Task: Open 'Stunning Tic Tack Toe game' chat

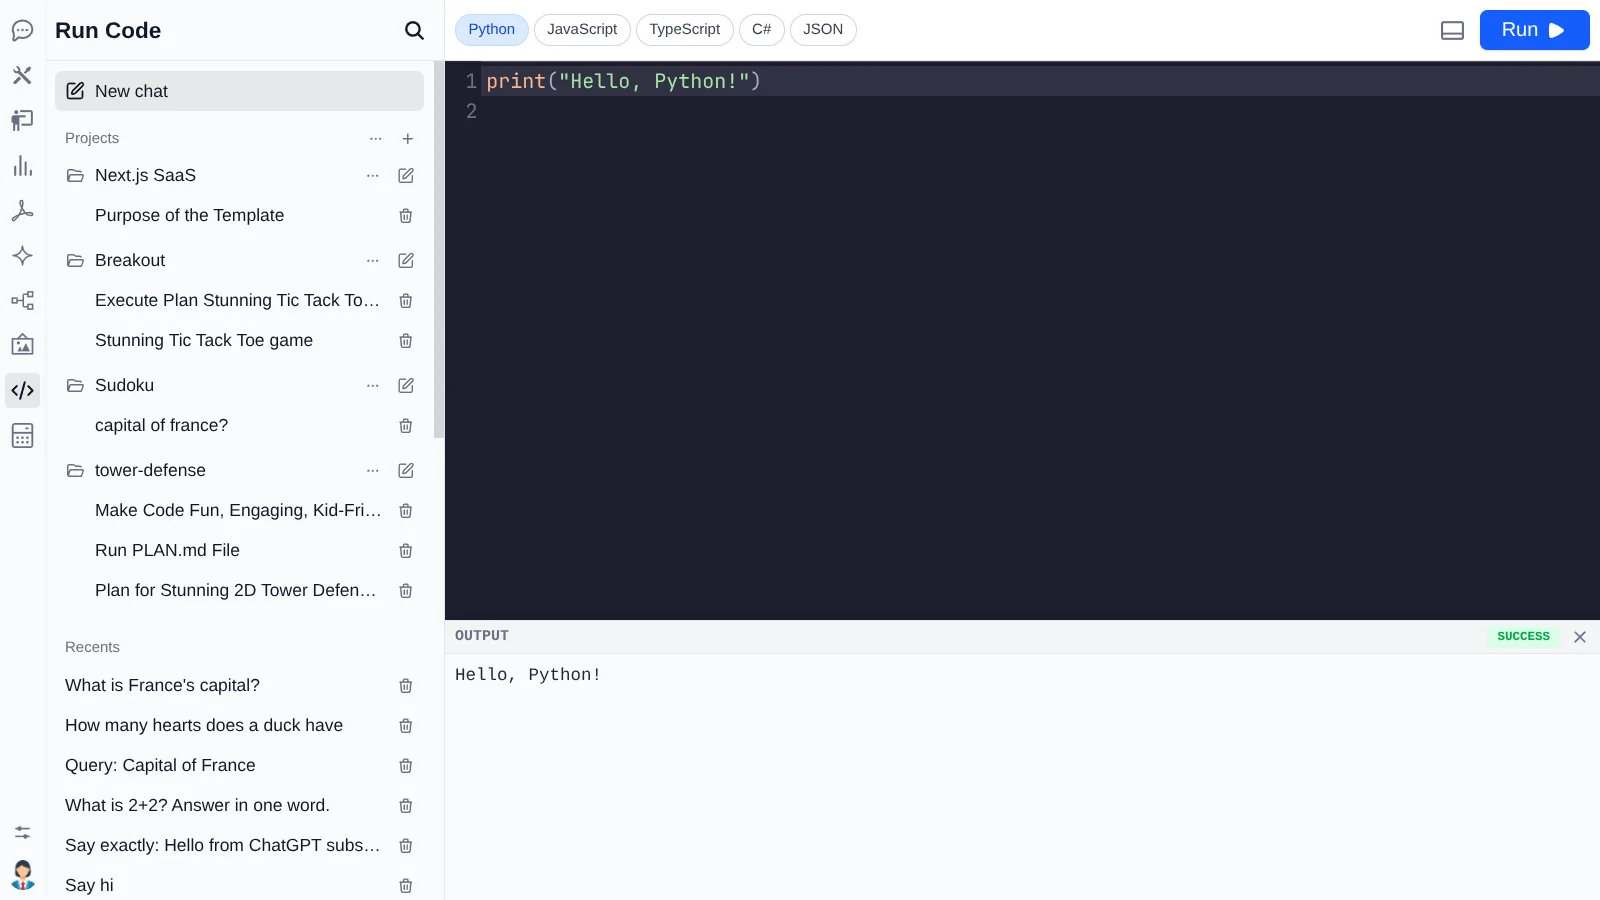Action: pos(204,341)
